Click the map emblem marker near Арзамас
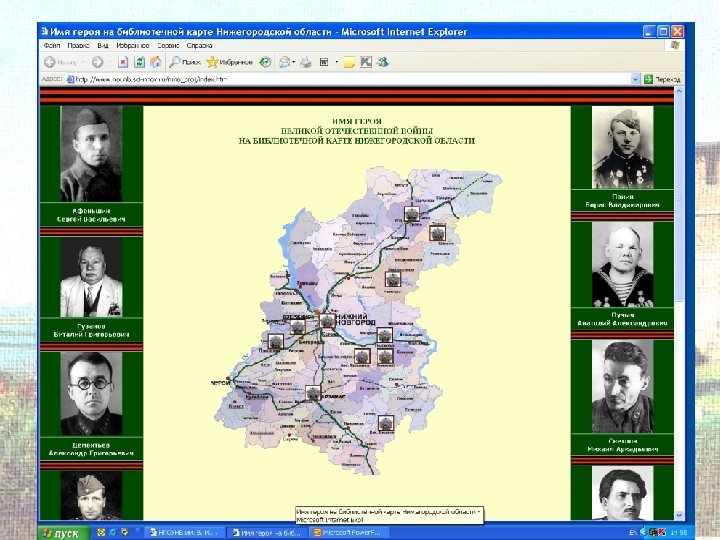The width and height of the screenshot is (720, 540). pos(313,393)
